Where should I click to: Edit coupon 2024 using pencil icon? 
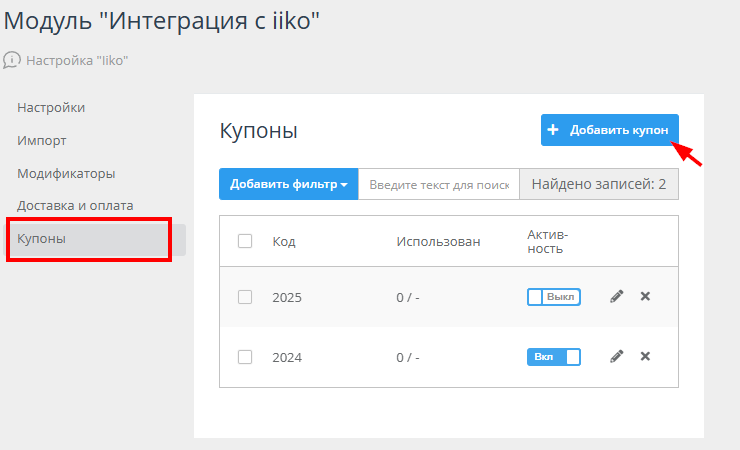tap(617, 356)
